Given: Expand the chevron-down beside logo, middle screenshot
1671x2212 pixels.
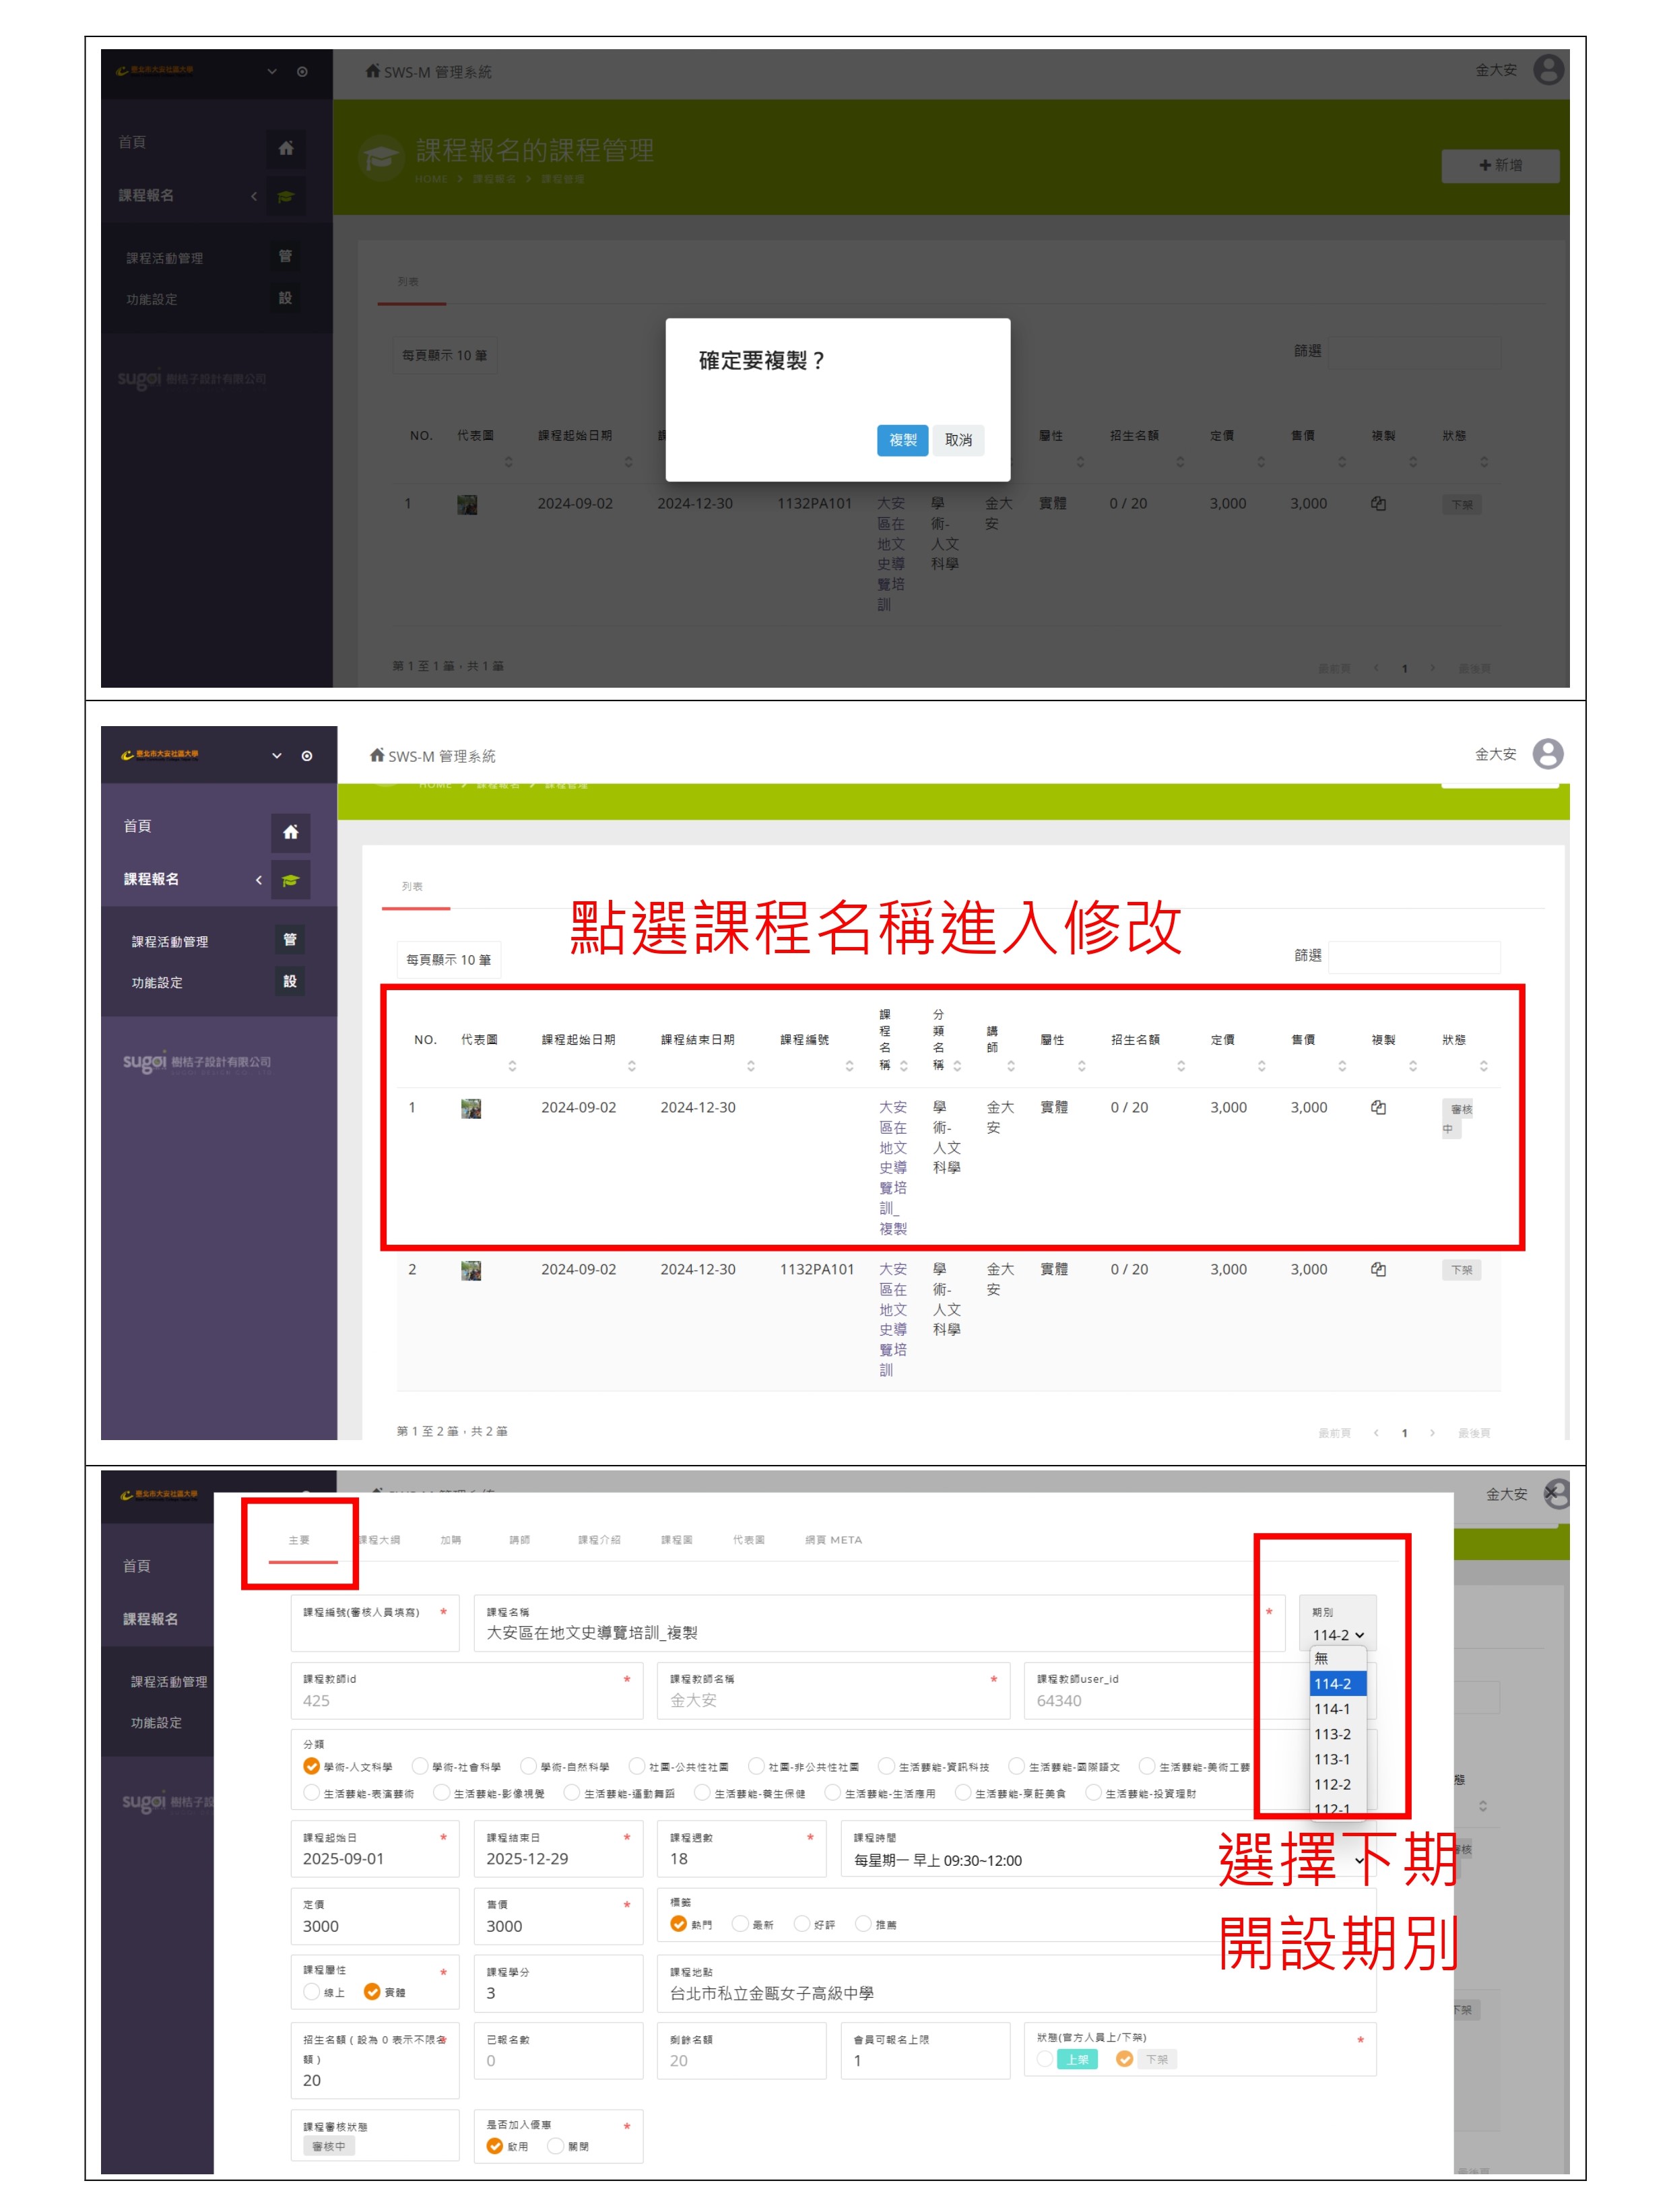Looking at the screenshot, I should click(277, 756).
